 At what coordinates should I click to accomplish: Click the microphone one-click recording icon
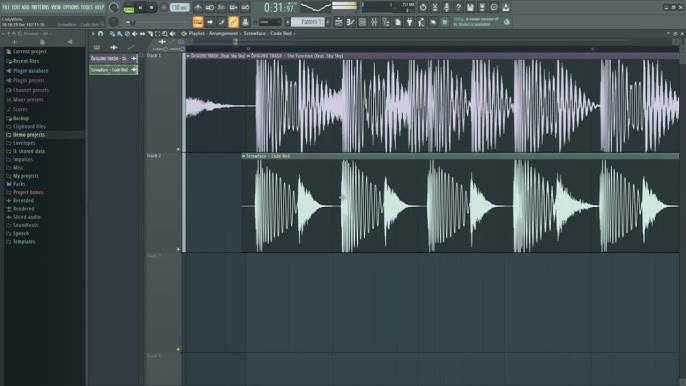click(x=446, y=7)
